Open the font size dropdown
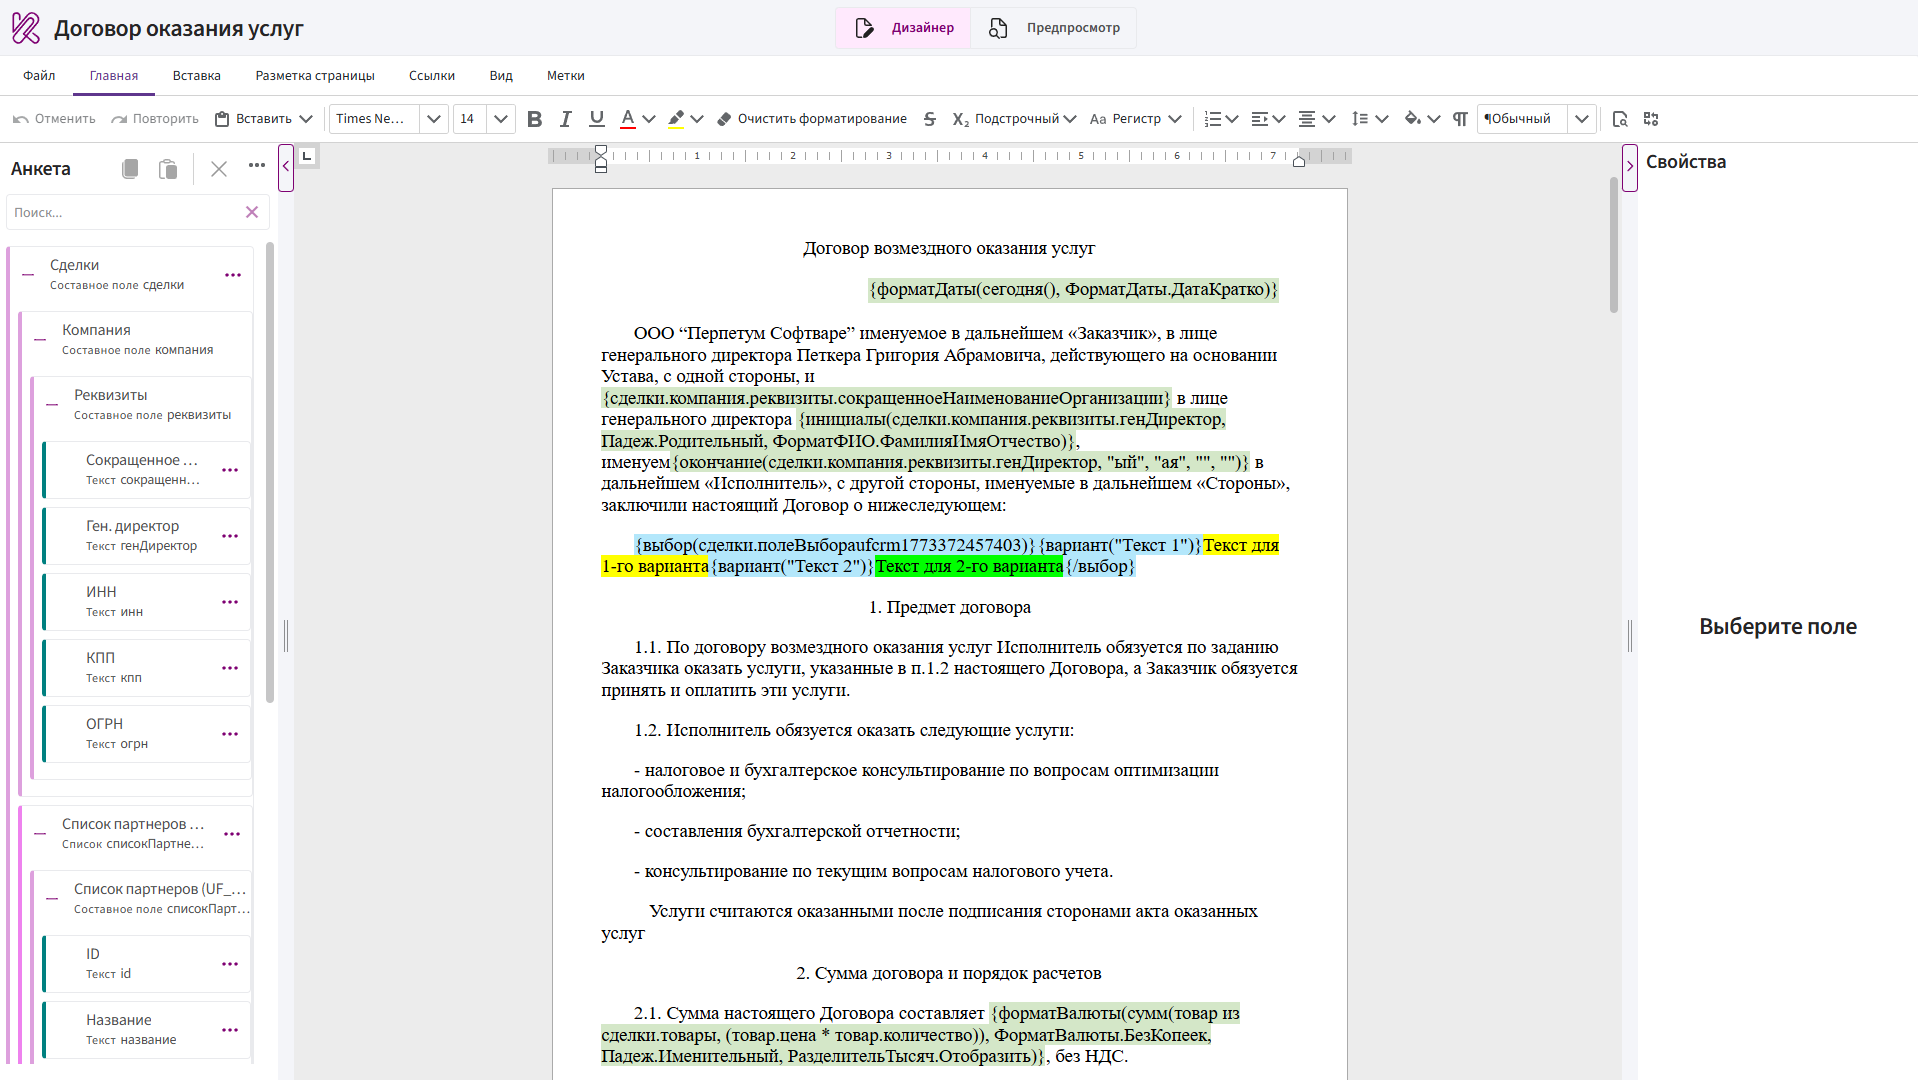Screen dimensions: 1918x1080 501,119
